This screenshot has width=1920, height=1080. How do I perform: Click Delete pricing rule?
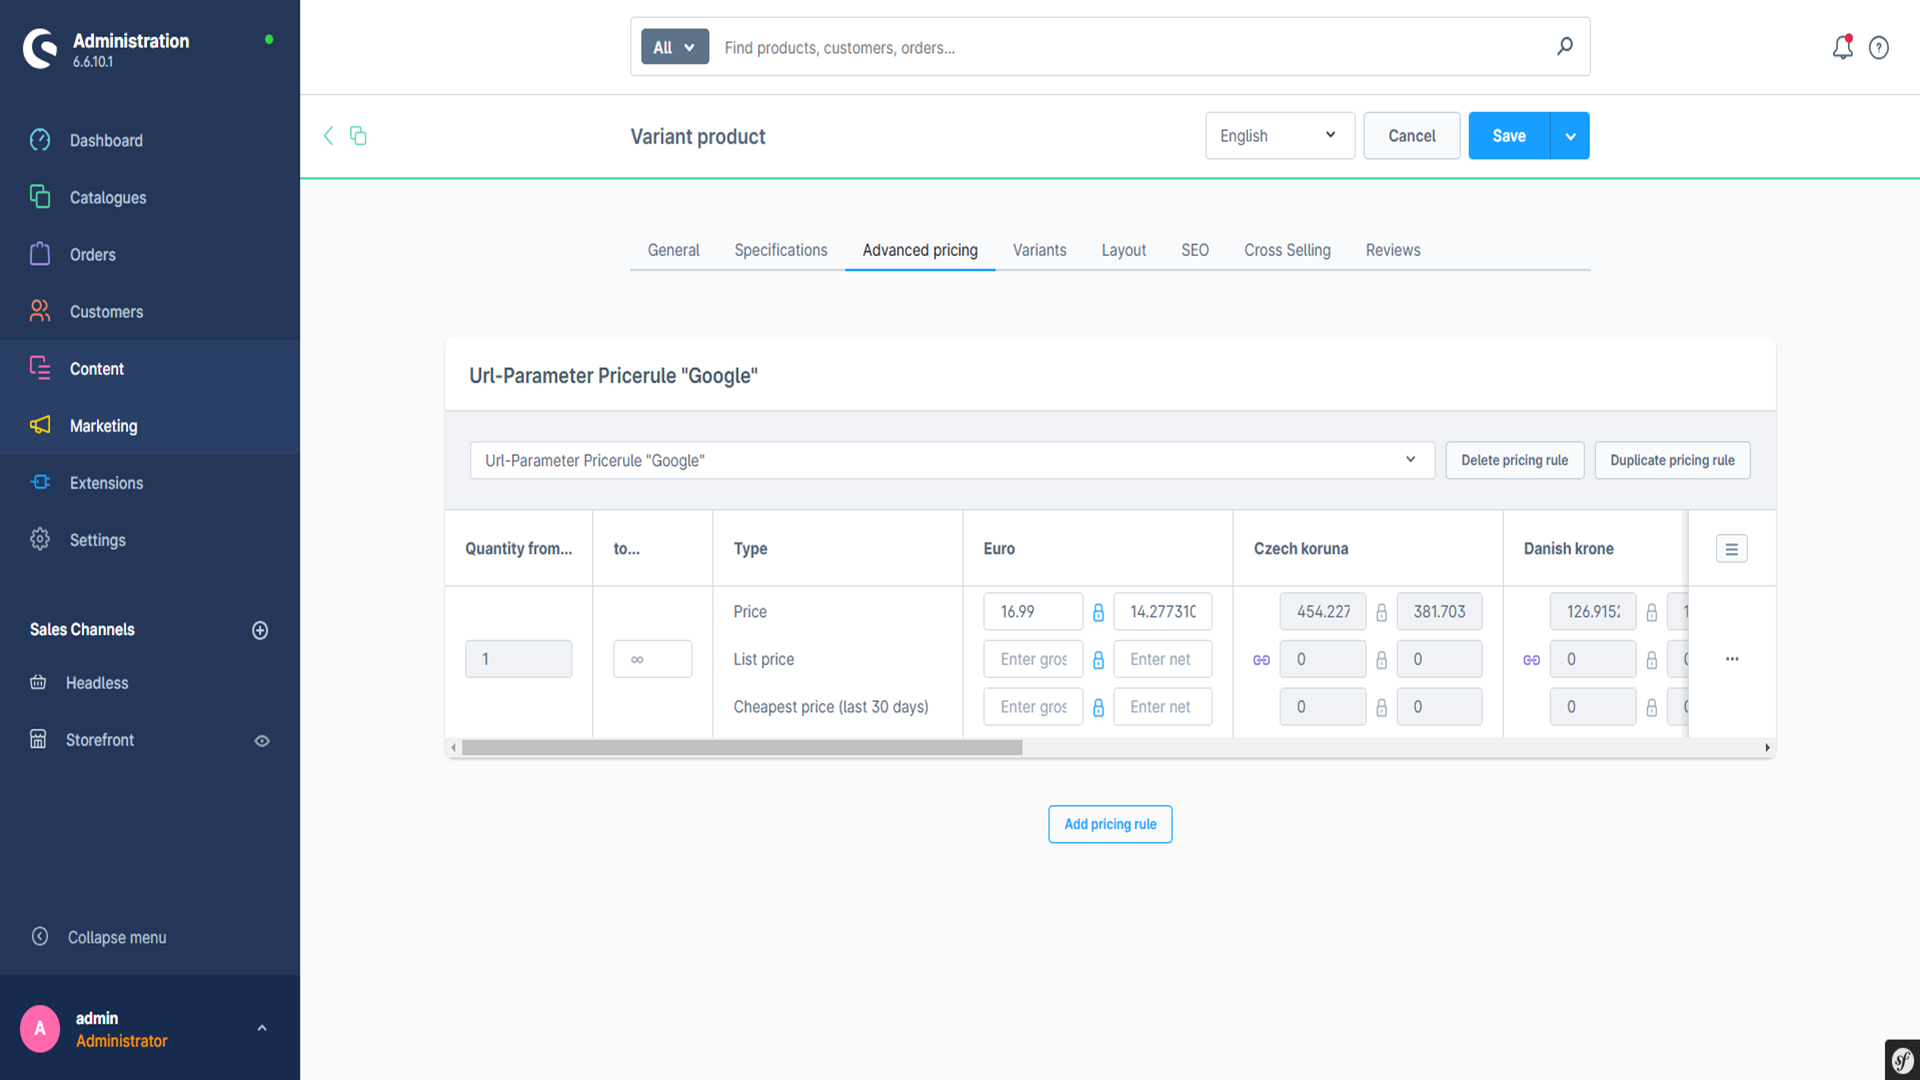pos(1515,460)
